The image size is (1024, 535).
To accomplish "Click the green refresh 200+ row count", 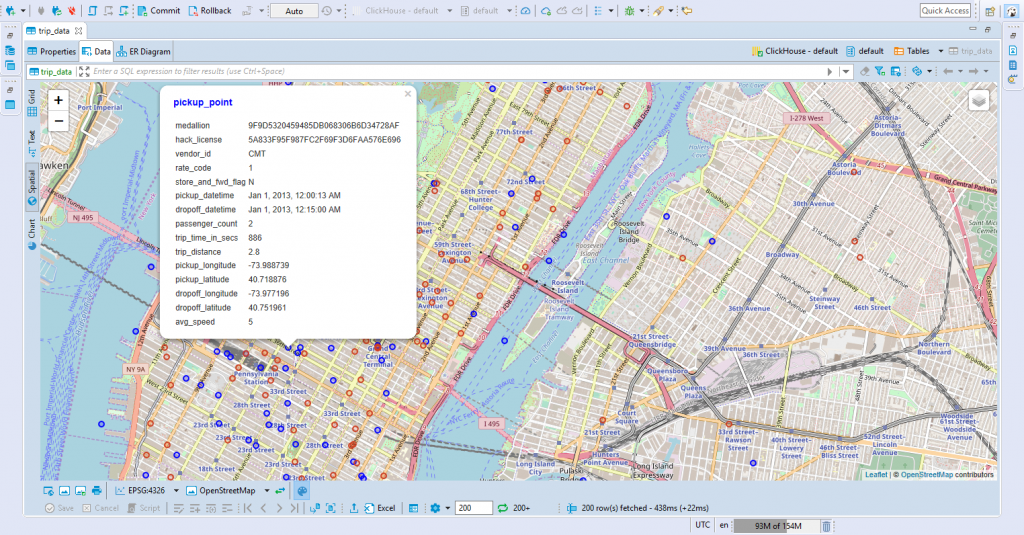I will point(514,508).
